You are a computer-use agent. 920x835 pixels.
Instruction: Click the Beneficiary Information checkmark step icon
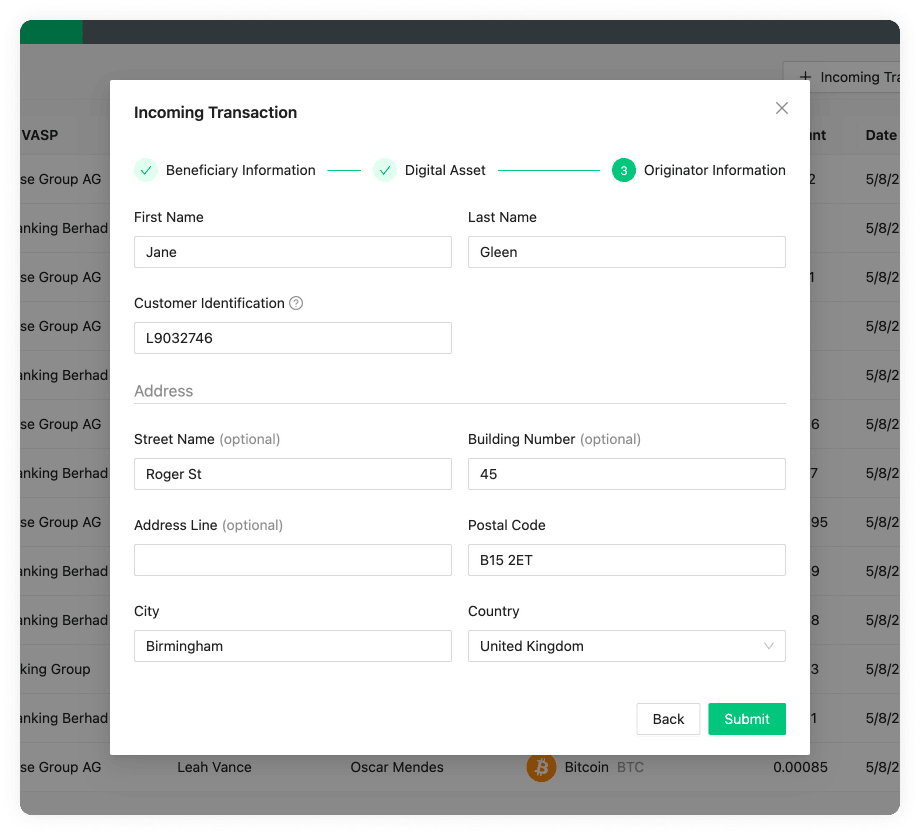pos(146,170)
